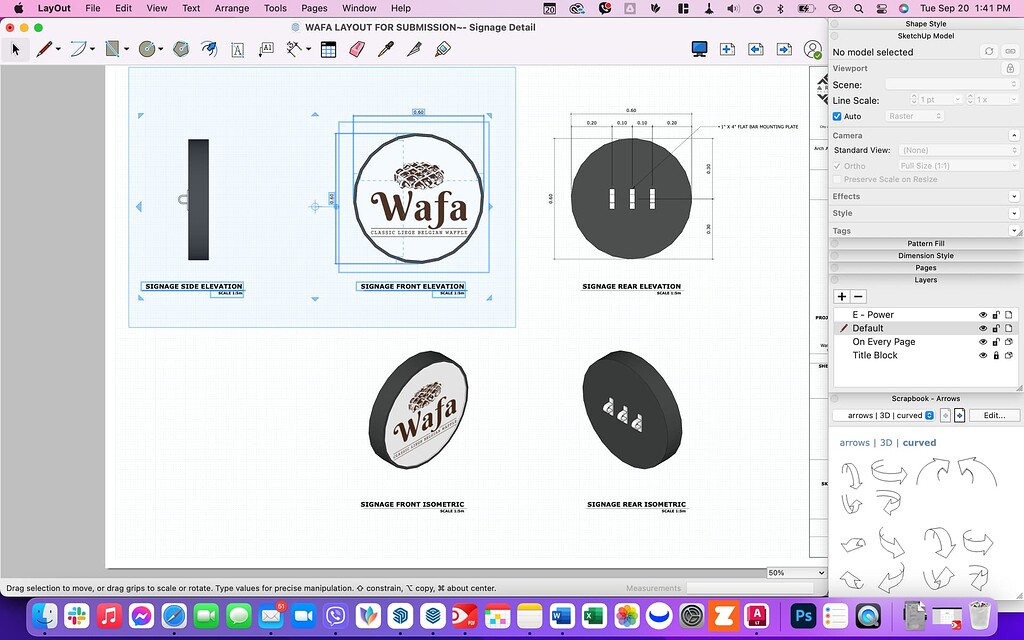
Task: Activate the eyedropper Style tool
Action: click(386, 49)
